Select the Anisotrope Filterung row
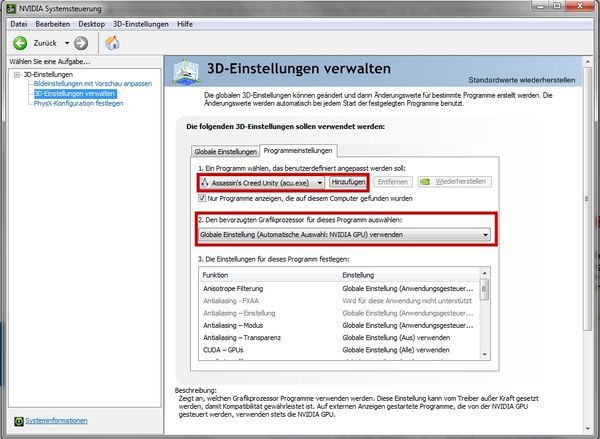The width and height of the screenshot is (600, 439). (x=339, y=289)
